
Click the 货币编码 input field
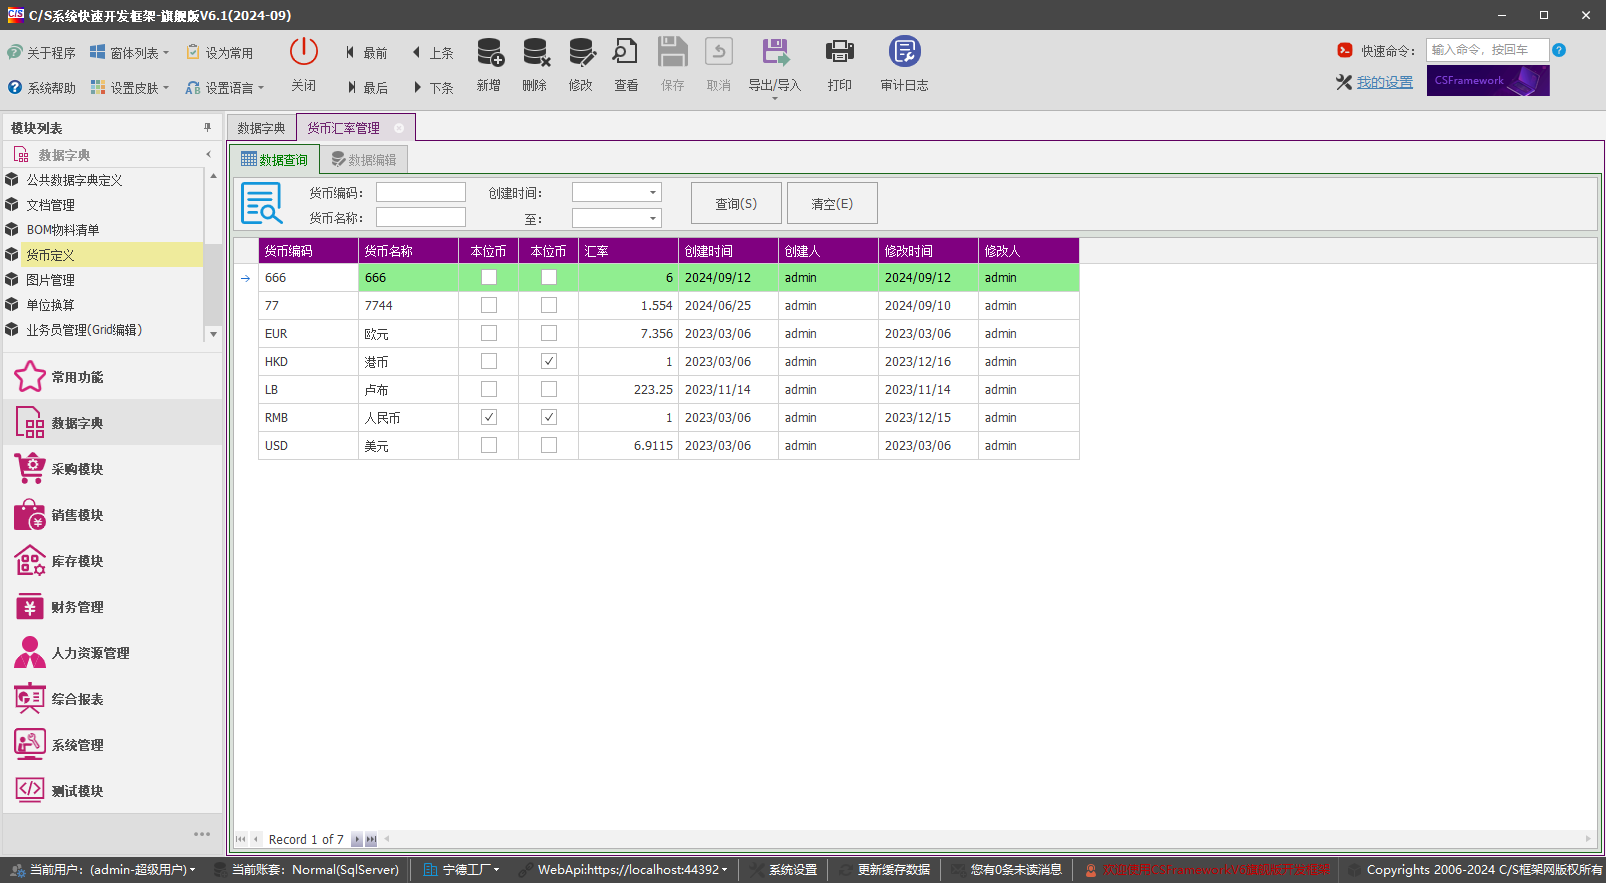click(421, 192)
